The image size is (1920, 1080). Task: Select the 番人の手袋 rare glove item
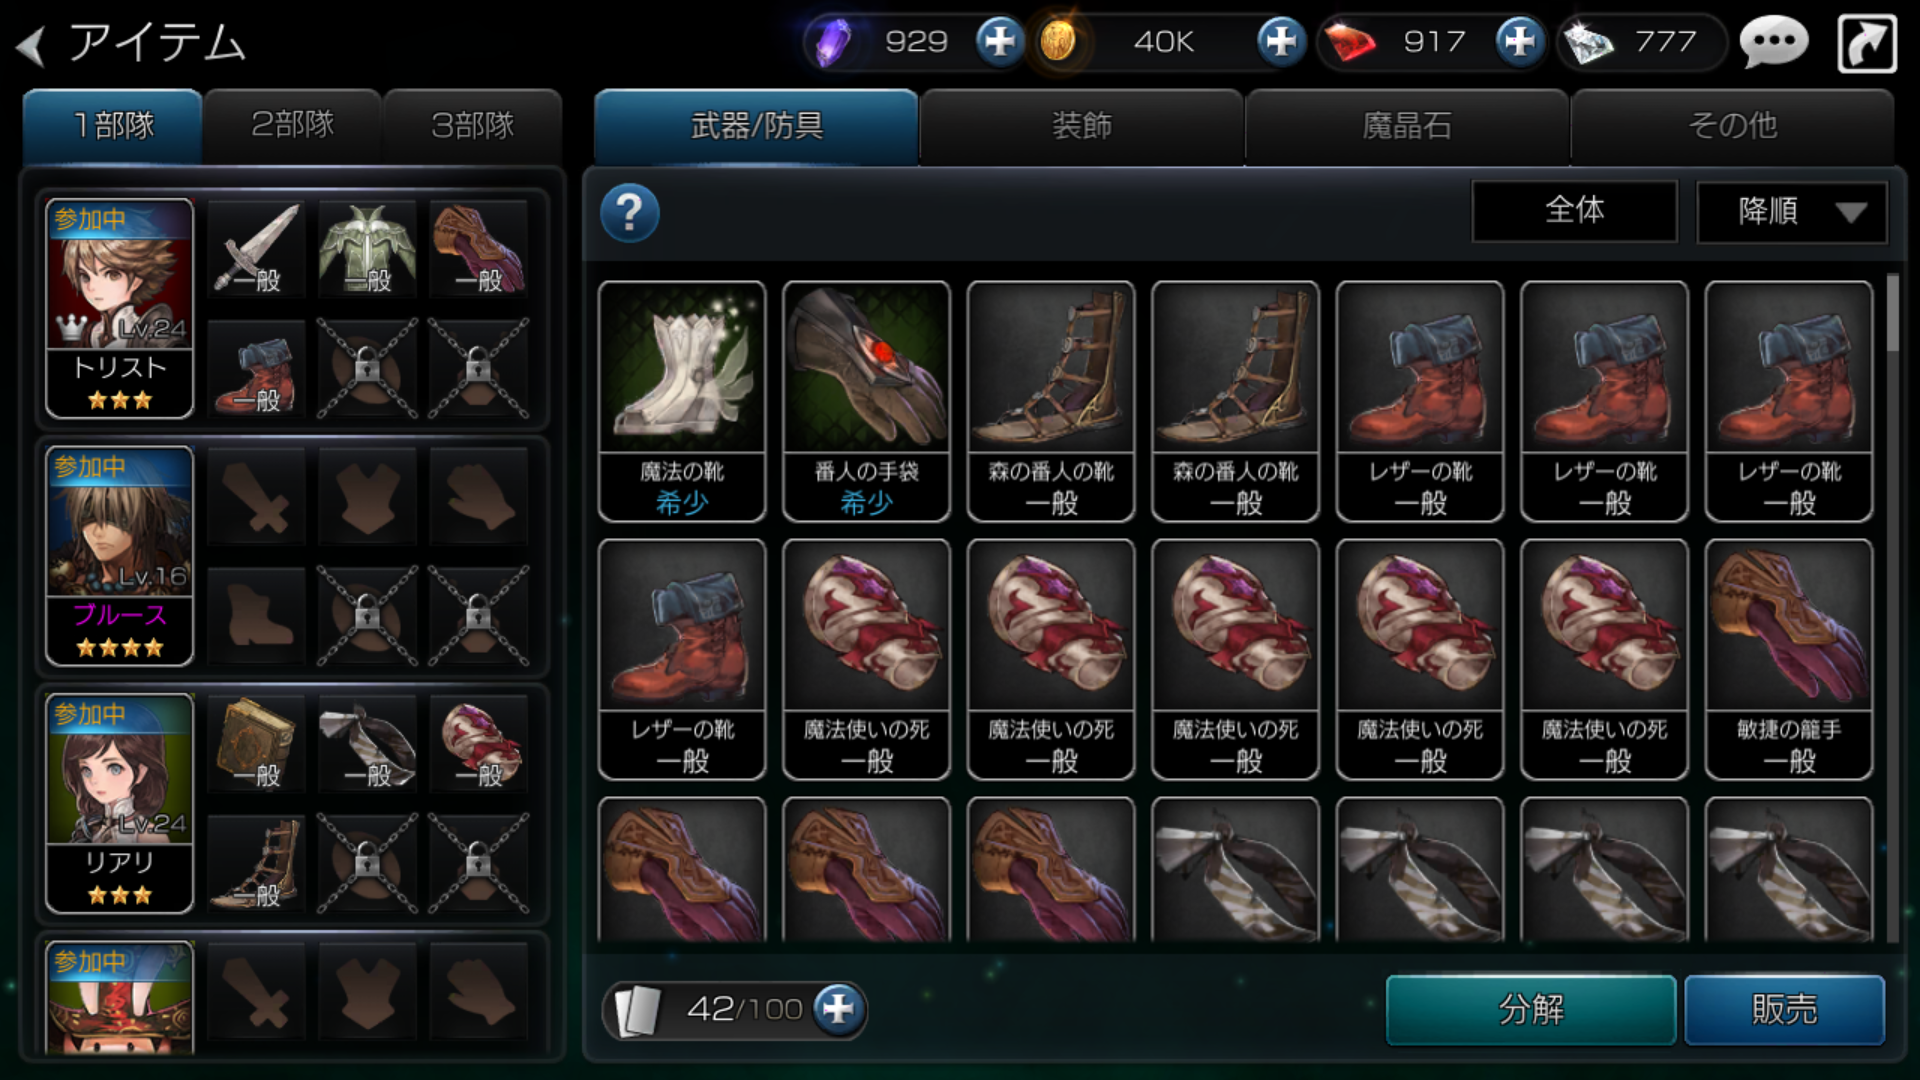(x=866, y=401)
